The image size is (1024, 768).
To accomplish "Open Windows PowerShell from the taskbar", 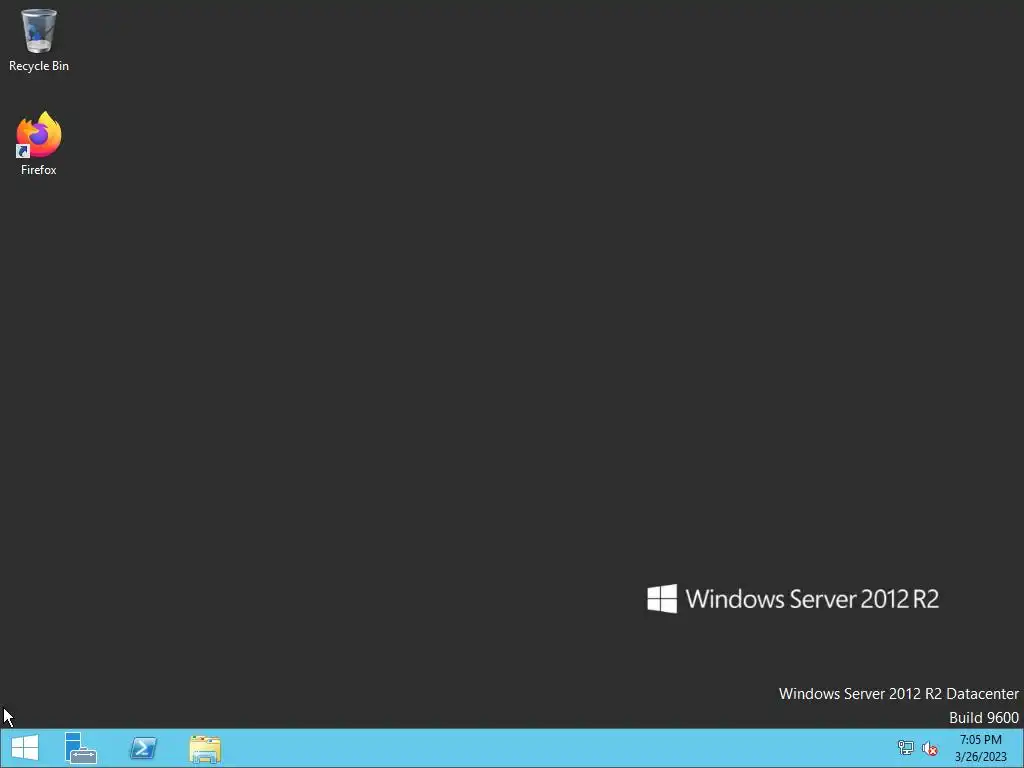I will pos(143,748).
